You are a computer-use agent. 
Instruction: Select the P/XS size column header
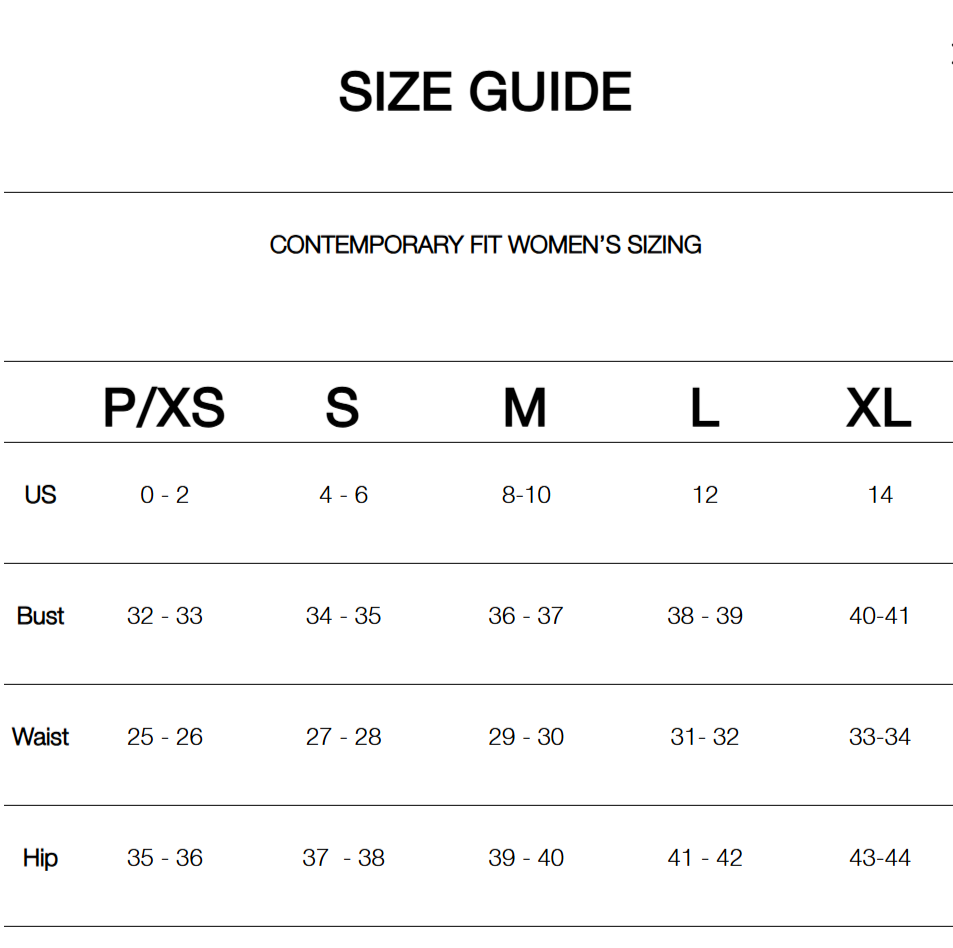164,408
